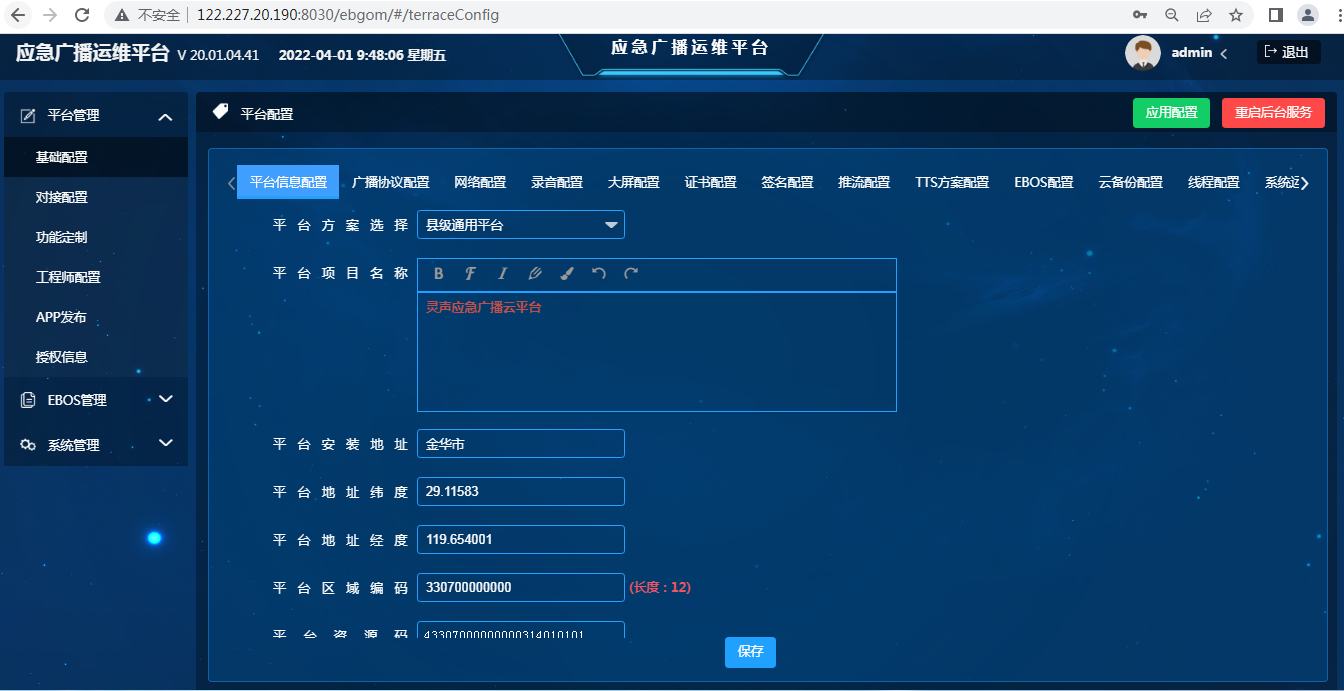Click the background color brush icon
Screen dimensions: 1344x691
pos(567,274)
